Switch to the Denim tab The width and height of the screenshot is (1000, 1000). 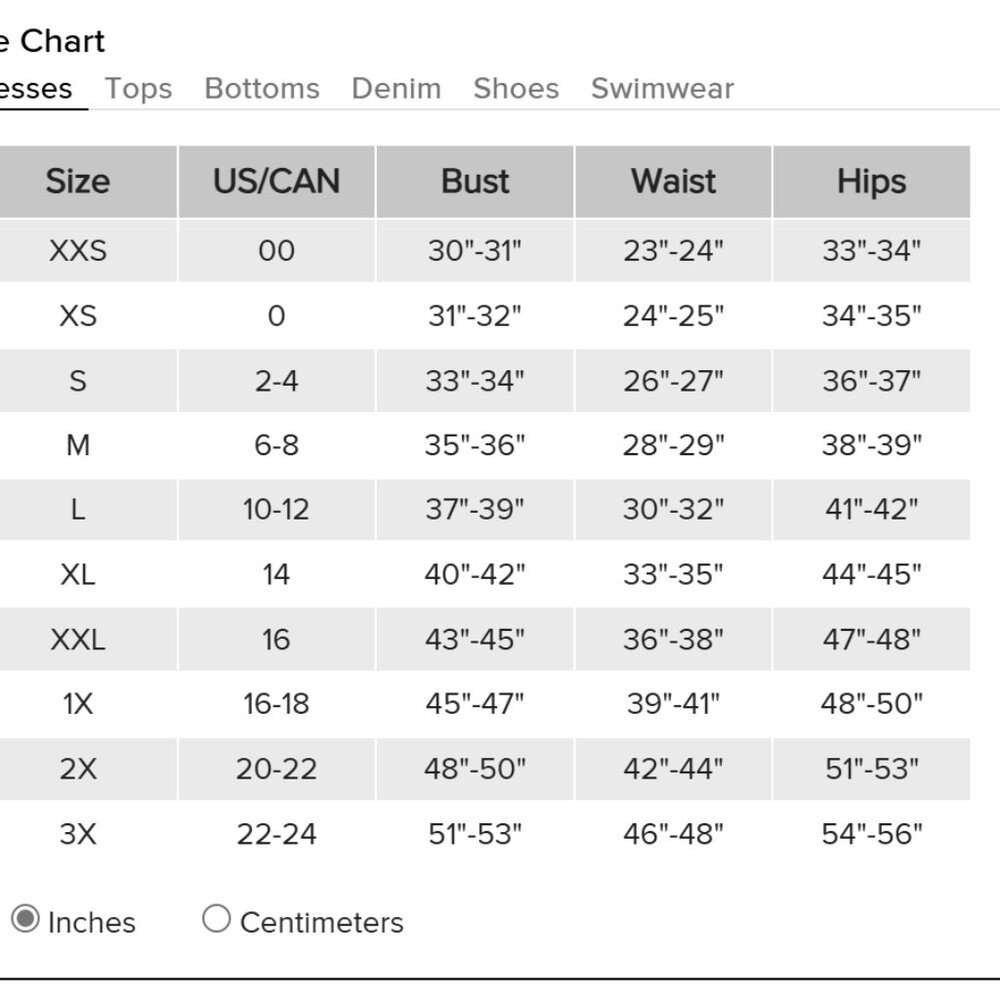[397, 89]
